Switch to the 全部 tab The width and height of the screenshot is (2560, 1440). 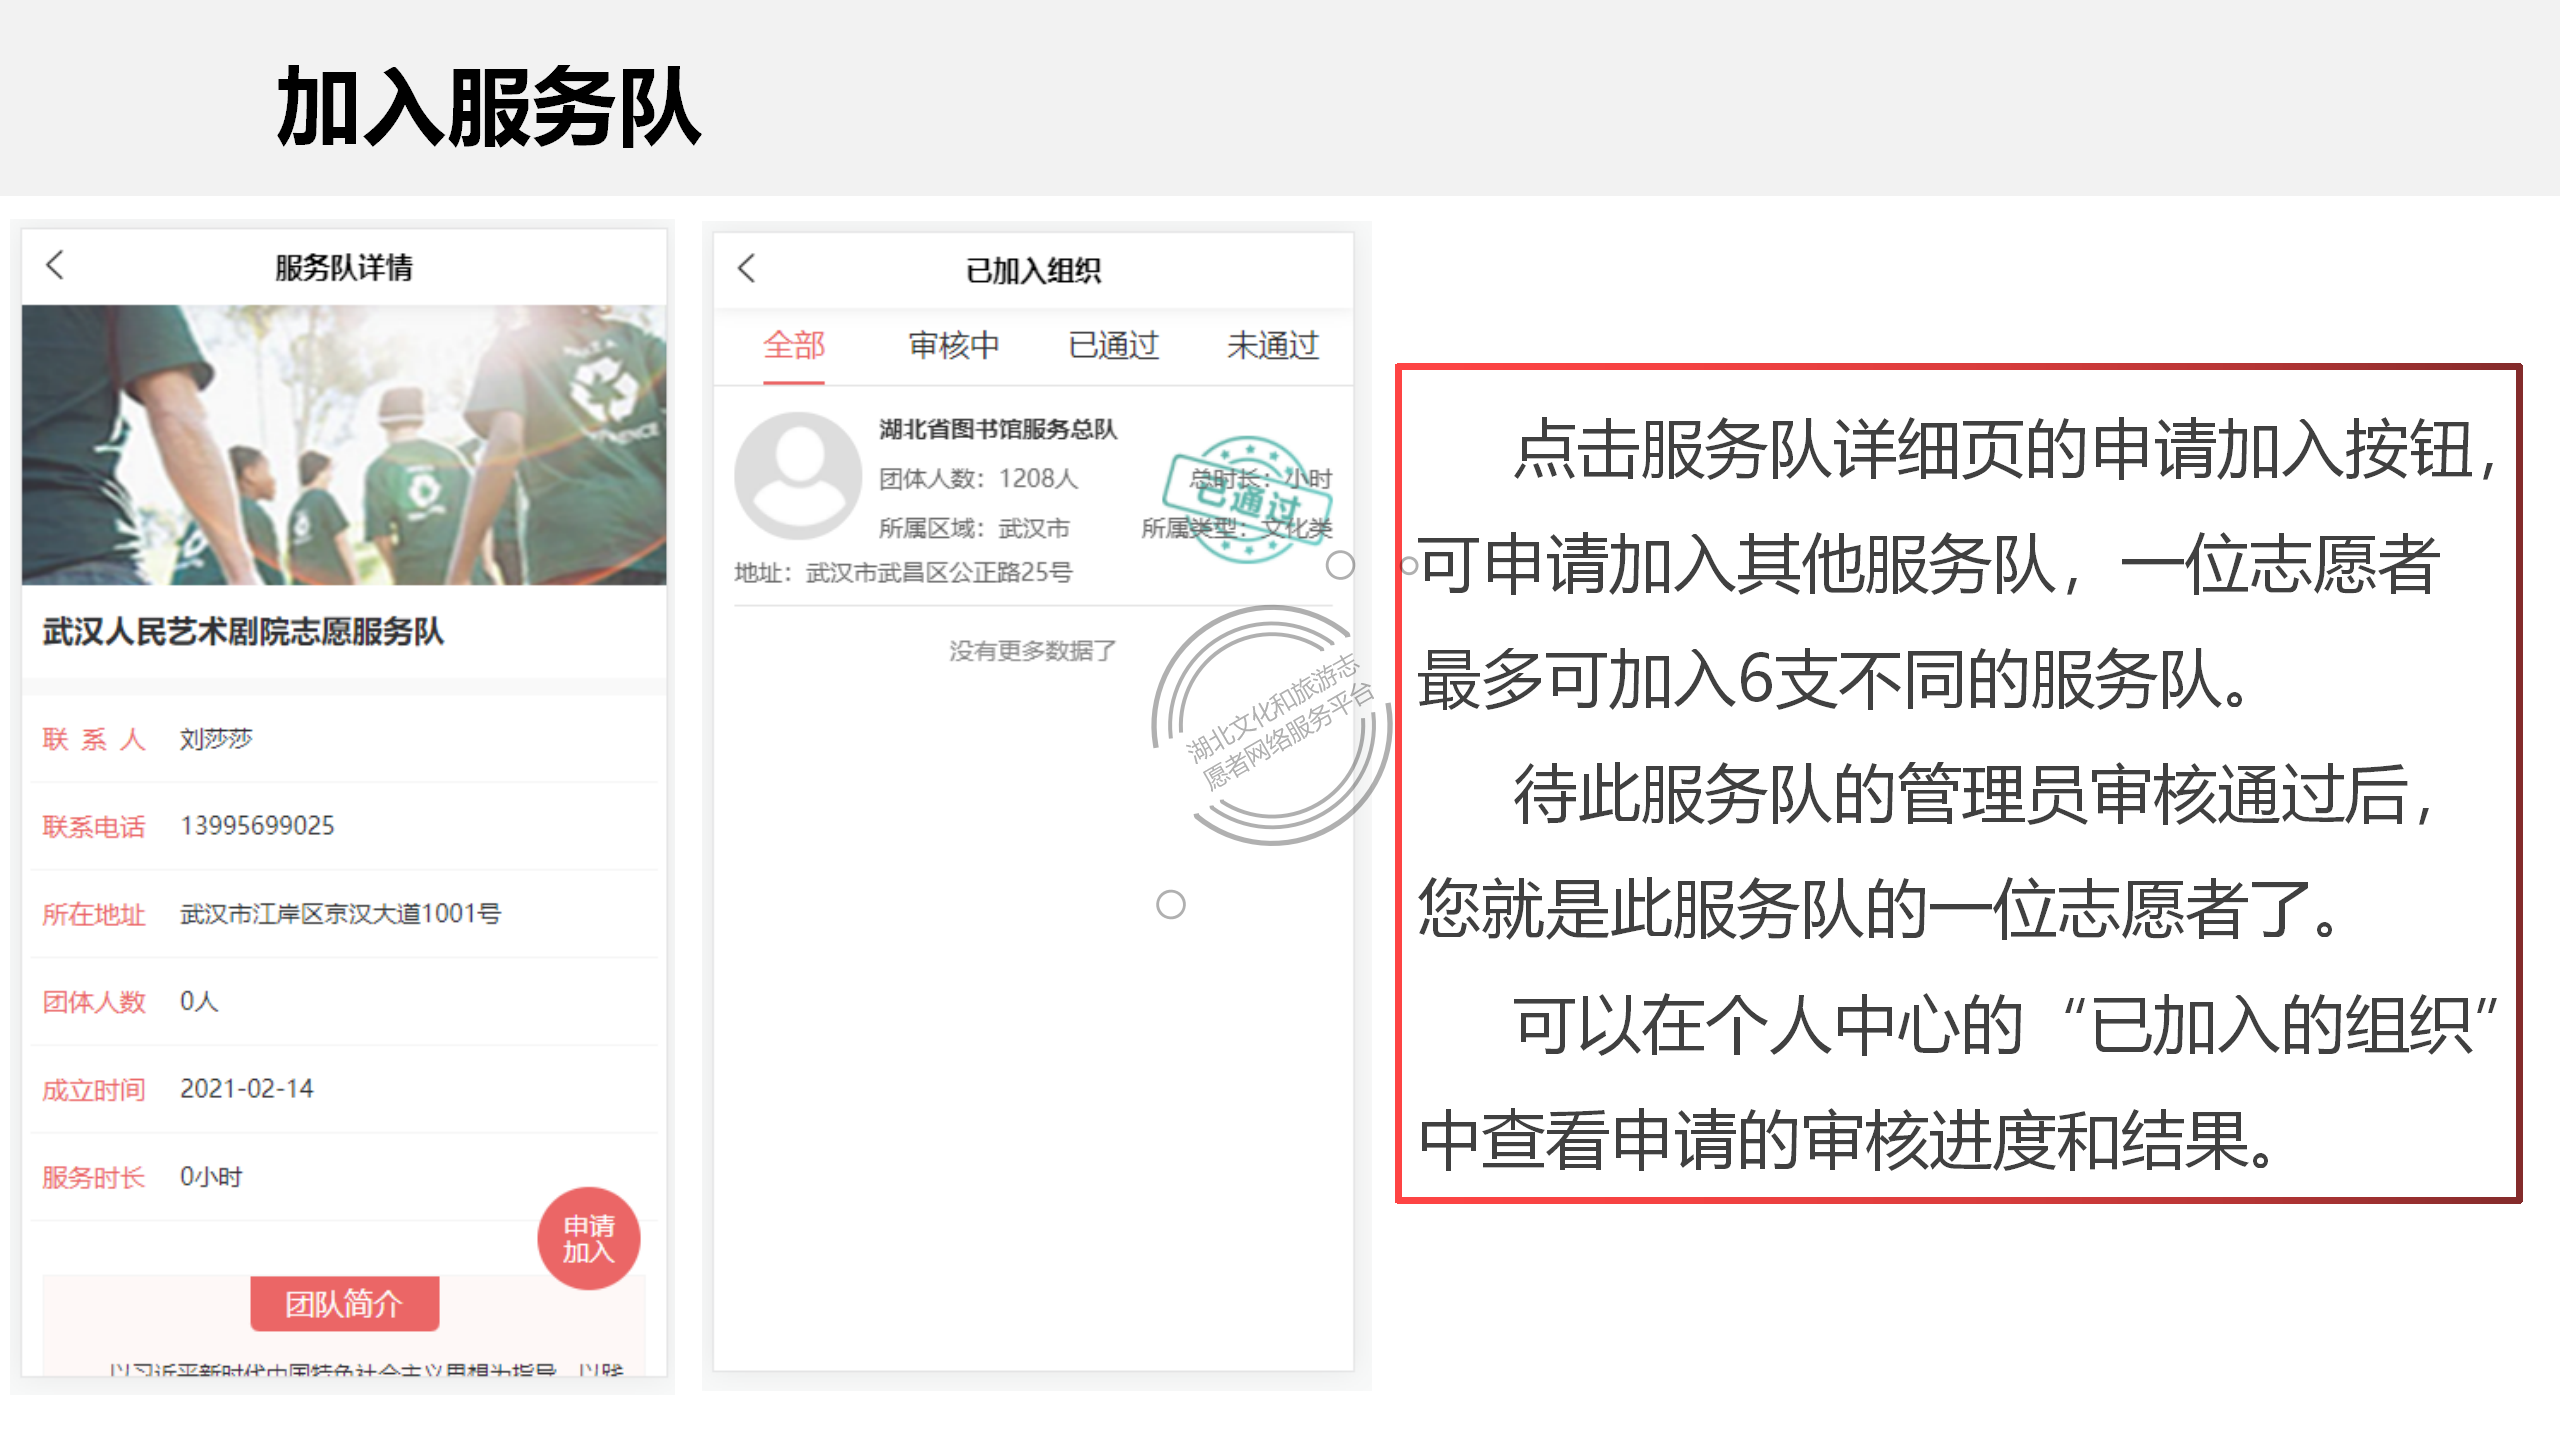tap(793, 346)
